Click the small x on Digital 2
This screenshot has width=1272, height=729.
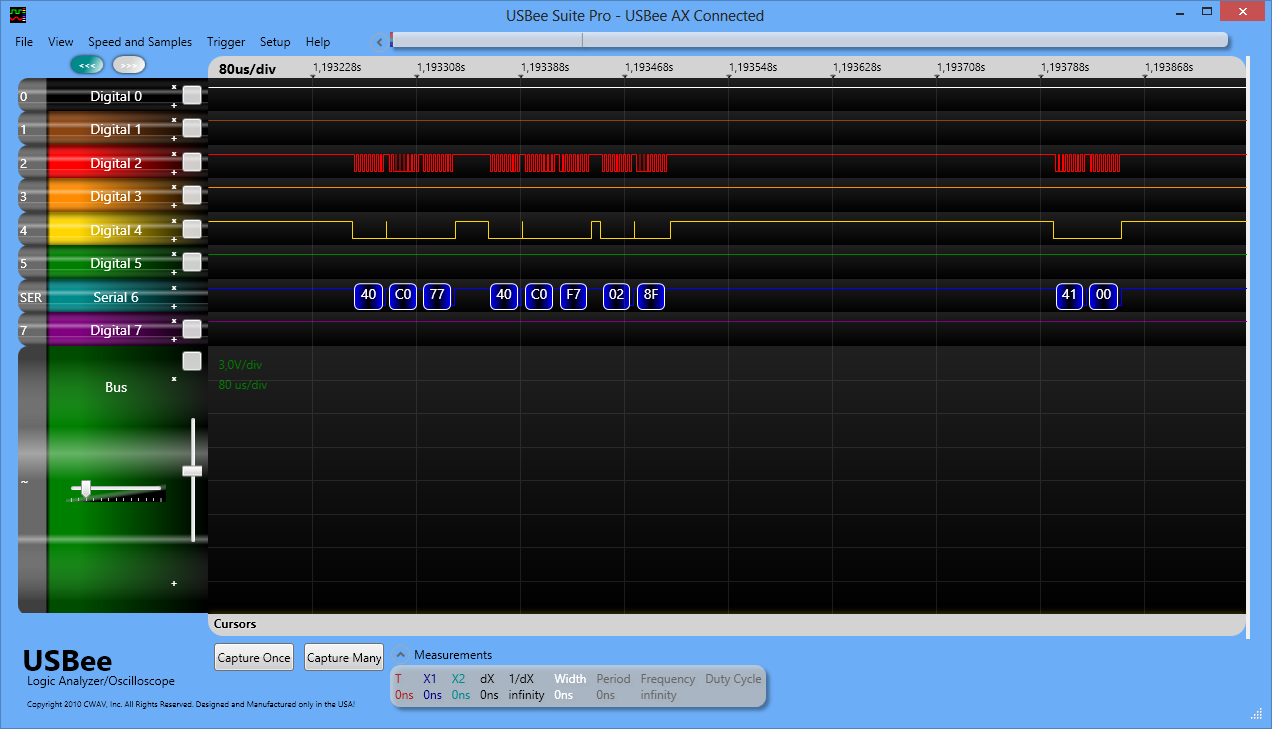[174, 154]
